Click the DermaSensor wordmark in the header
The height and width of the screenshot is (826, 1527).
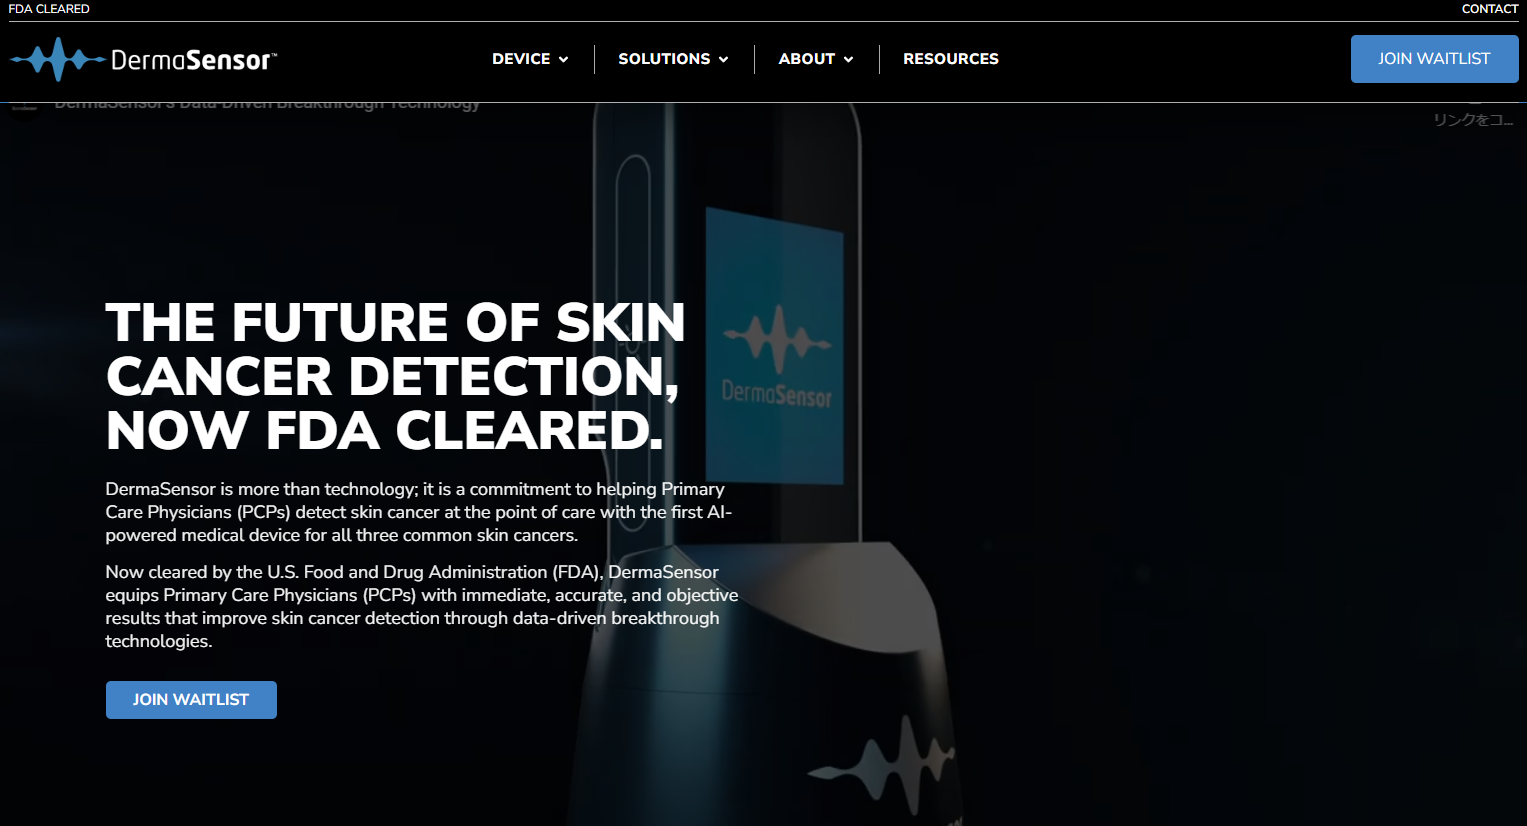point(193,60)
